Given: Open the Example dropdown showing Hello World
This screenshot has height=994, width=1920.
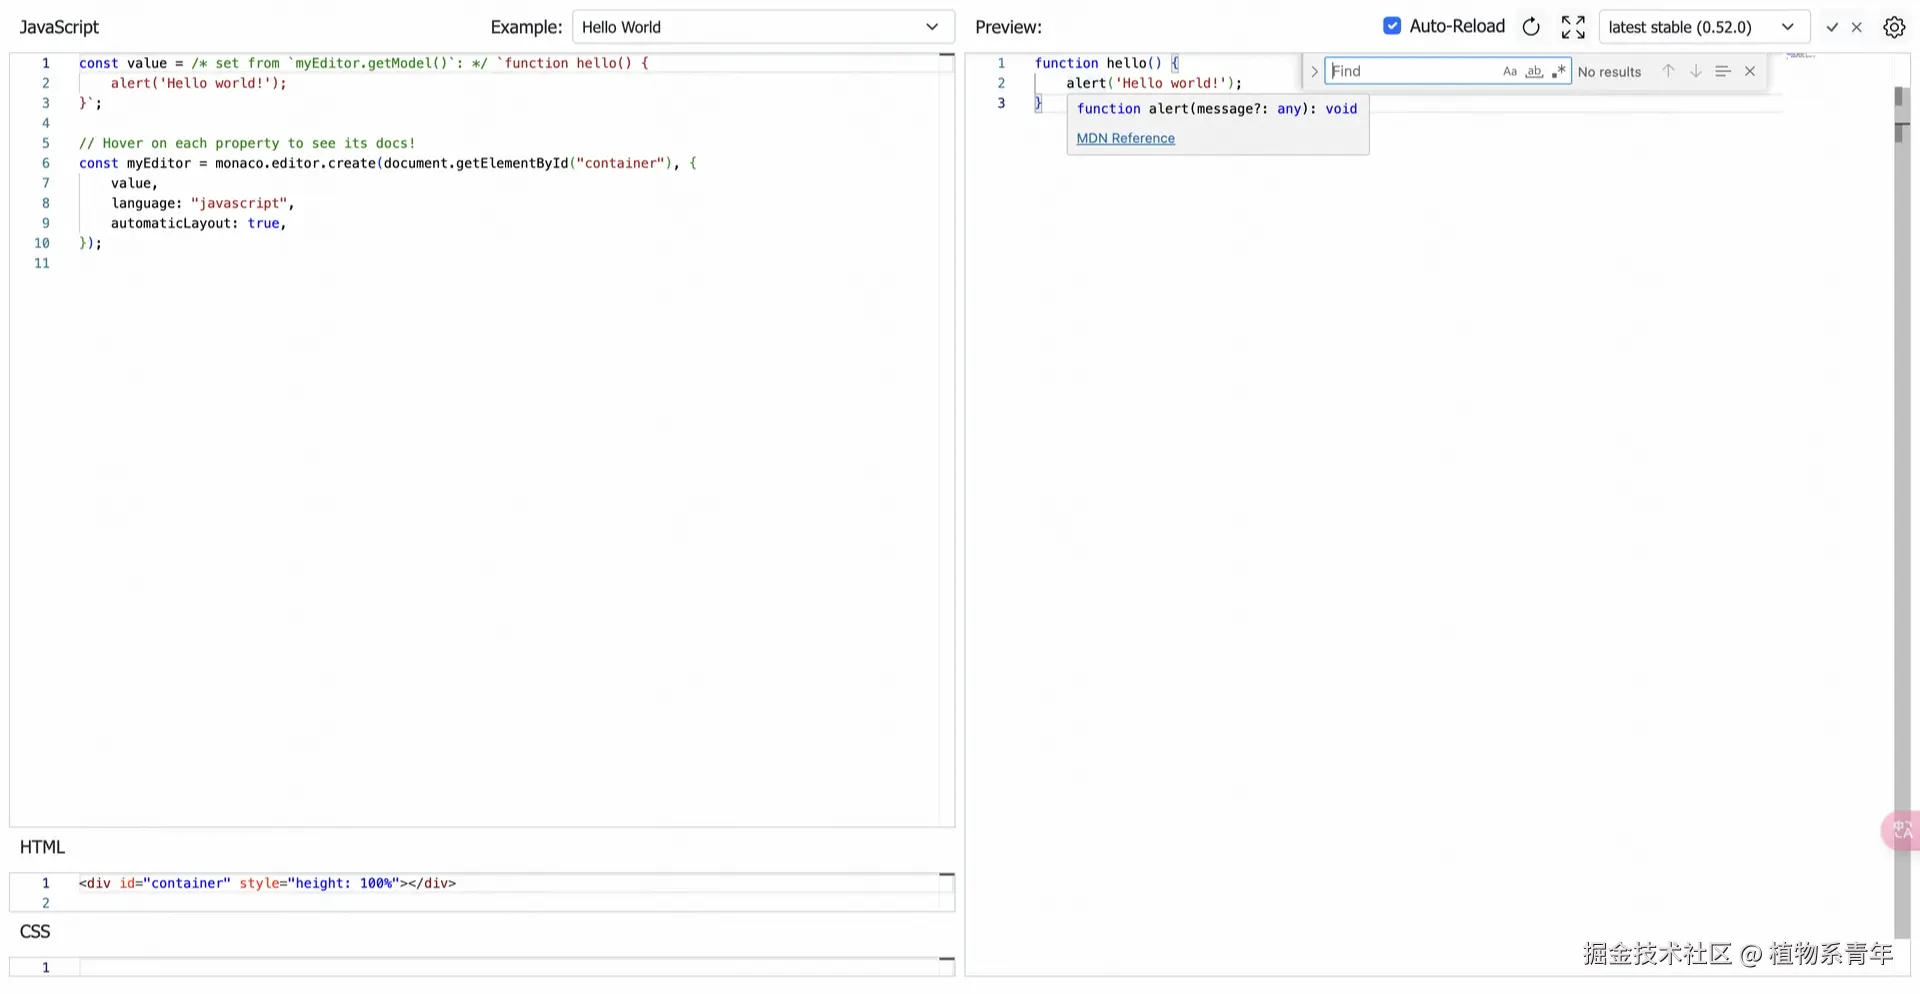Looking at the screenshot, I should click(763, 27).
